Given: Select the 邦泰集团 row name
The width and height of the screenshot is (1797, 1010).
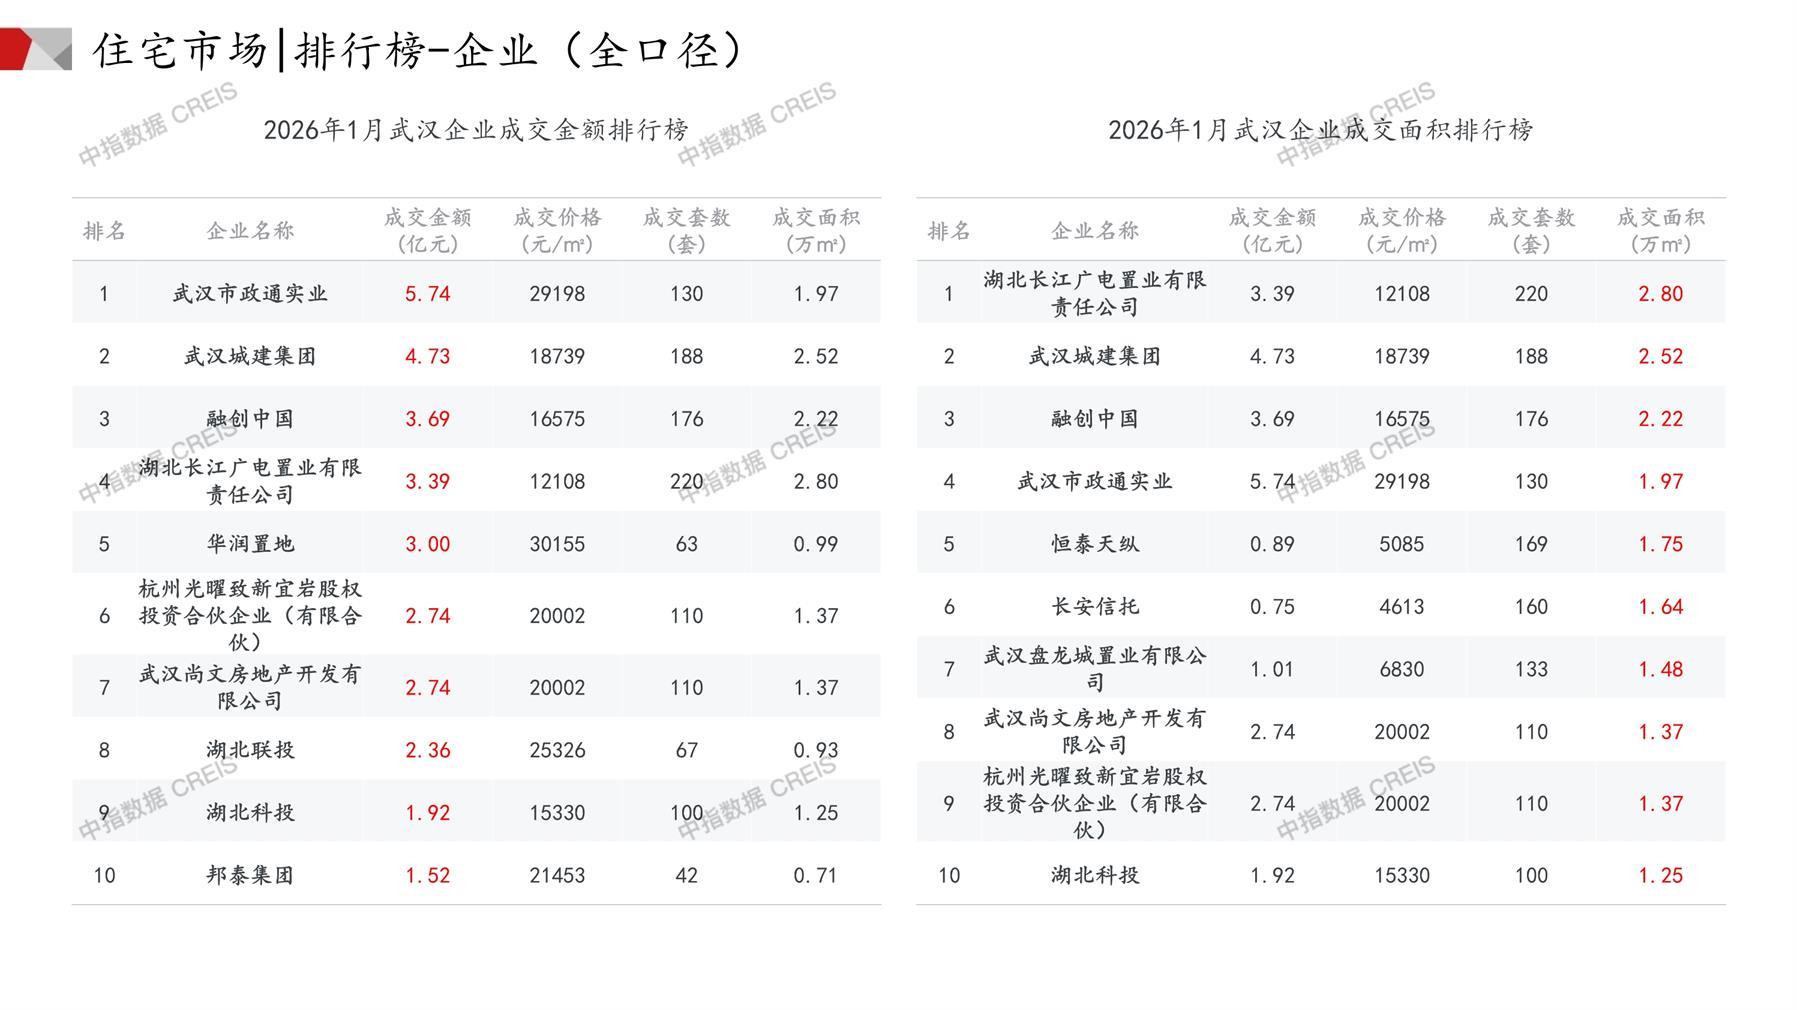Looking at the screenshot, I should [x=250, y=875].
